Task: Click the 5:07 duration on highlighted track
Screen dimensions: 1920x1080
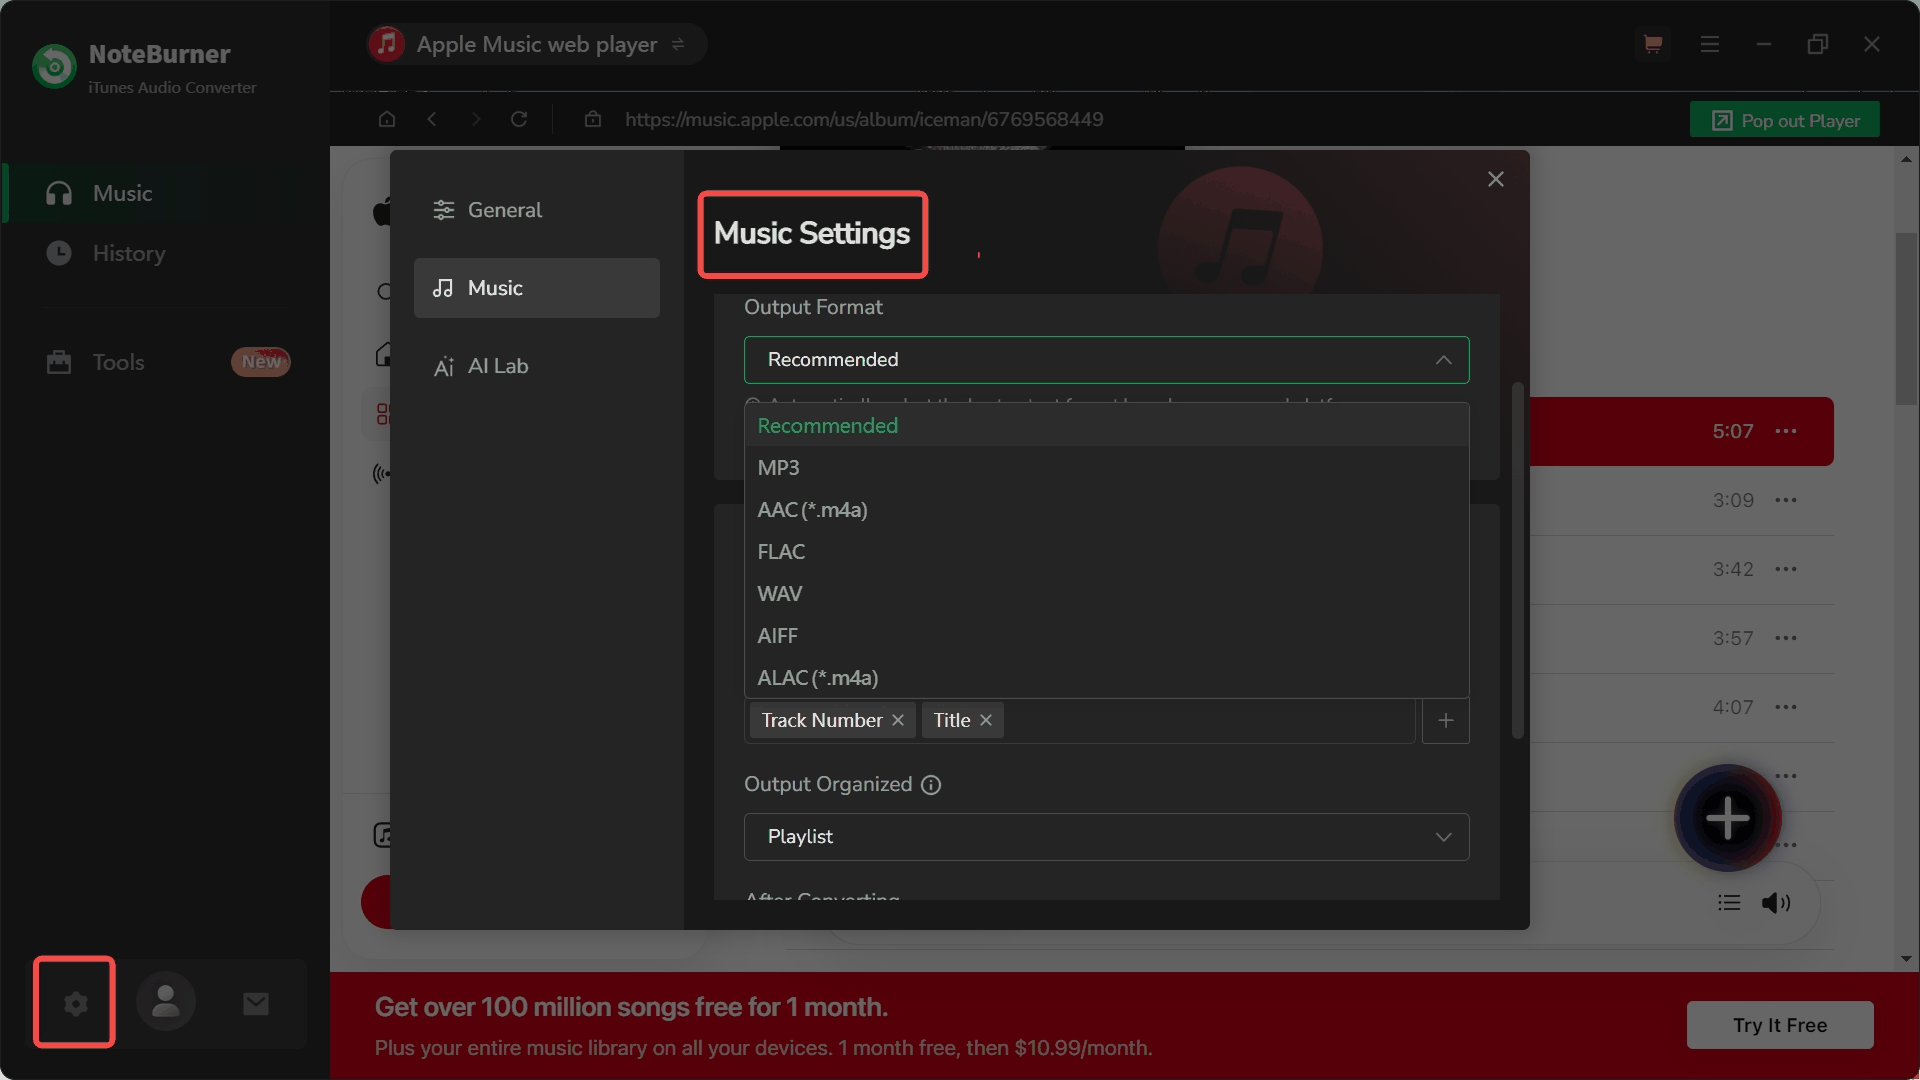Action: pos(1733,431)
